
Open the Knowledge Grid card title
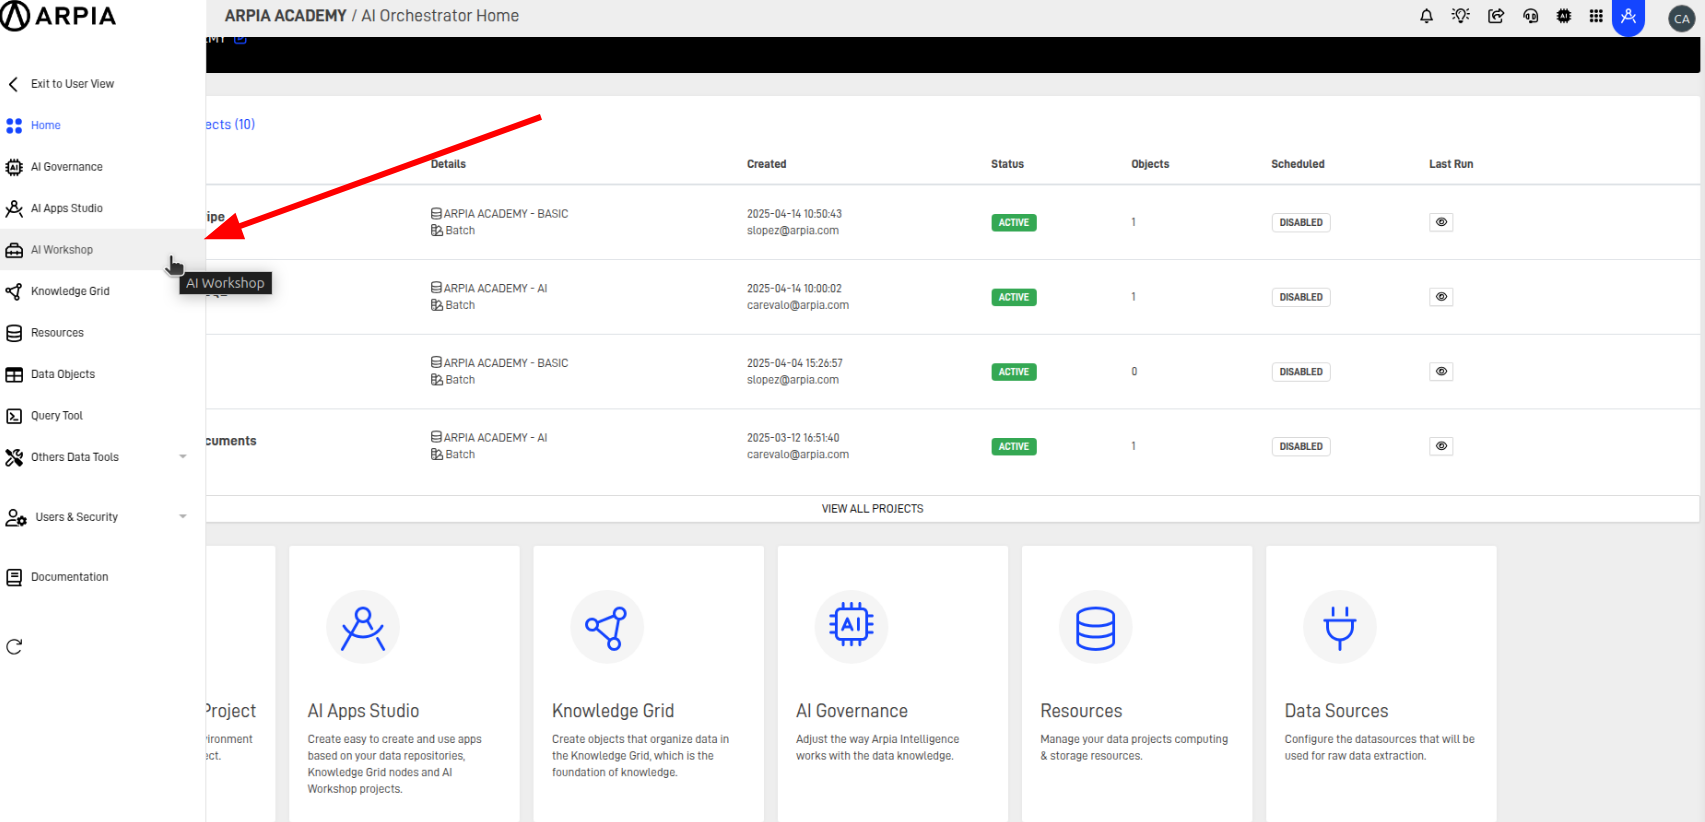click(613, 711)
